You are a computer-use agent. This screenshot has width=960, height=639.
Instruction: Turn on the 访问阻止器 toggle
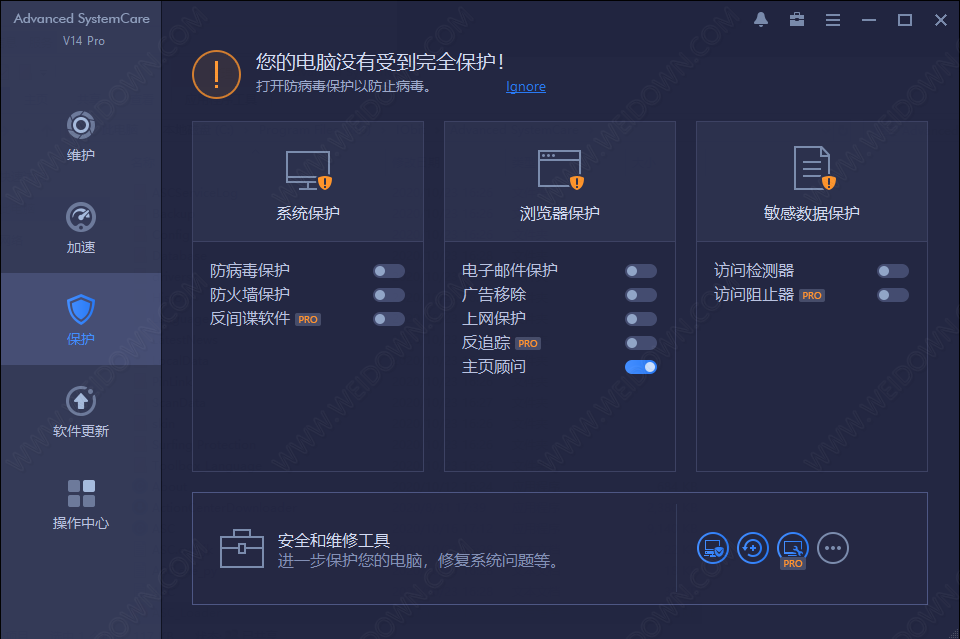(893, 295)
